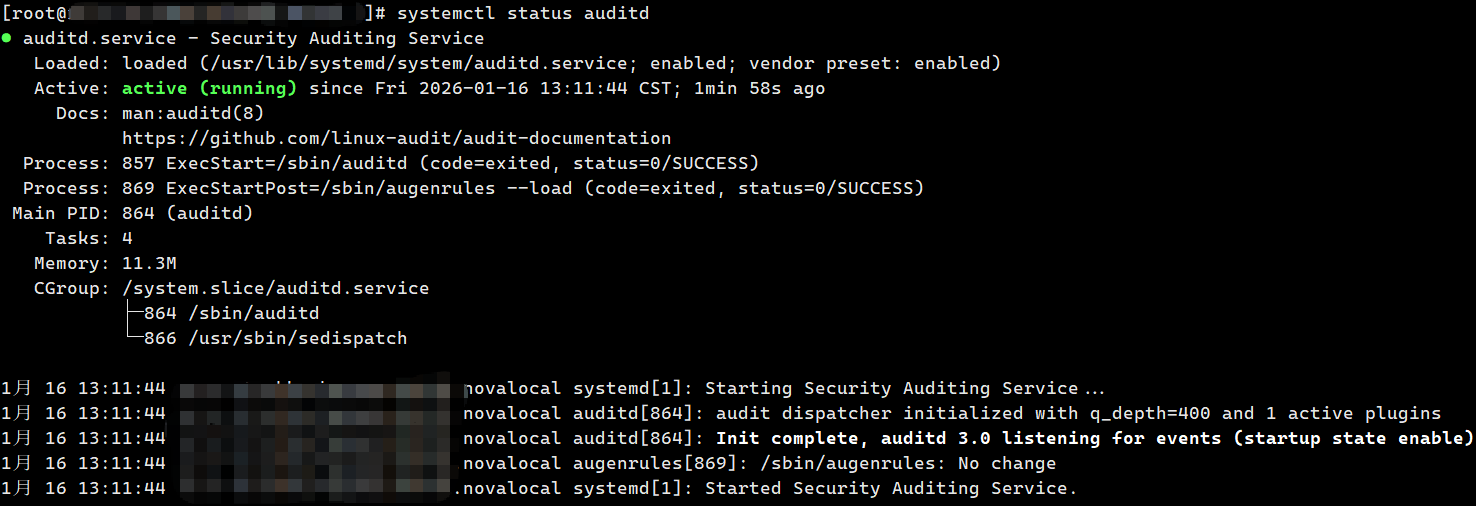This screenshot has height=506, width=1476.
Task: Click the Memory value 11.3M
Action: point(149,263)
